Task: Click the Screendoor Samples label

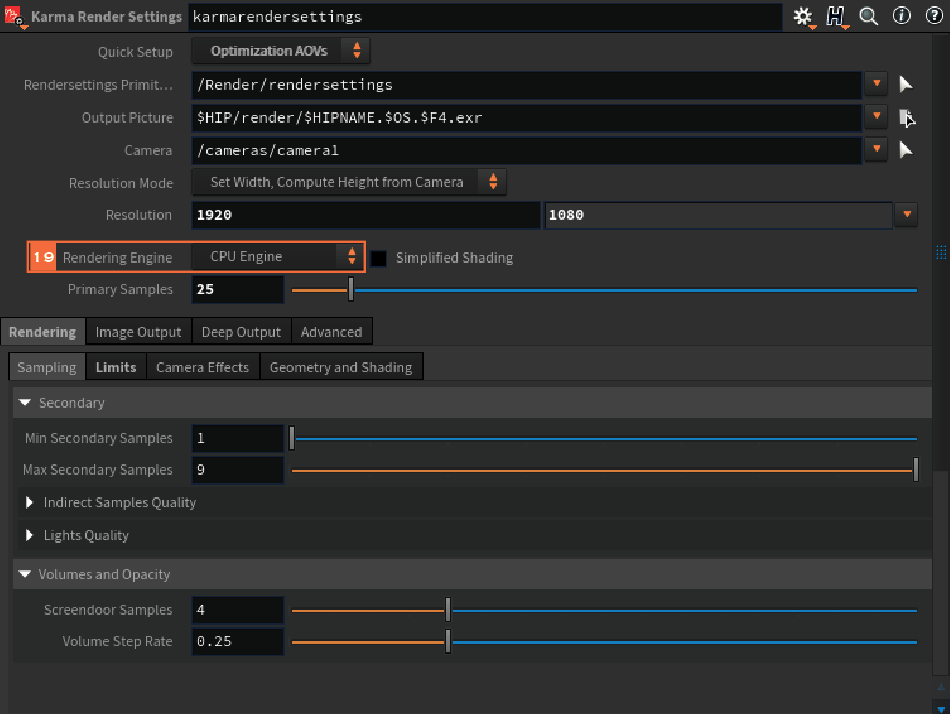Action: [x=108, y=610]
